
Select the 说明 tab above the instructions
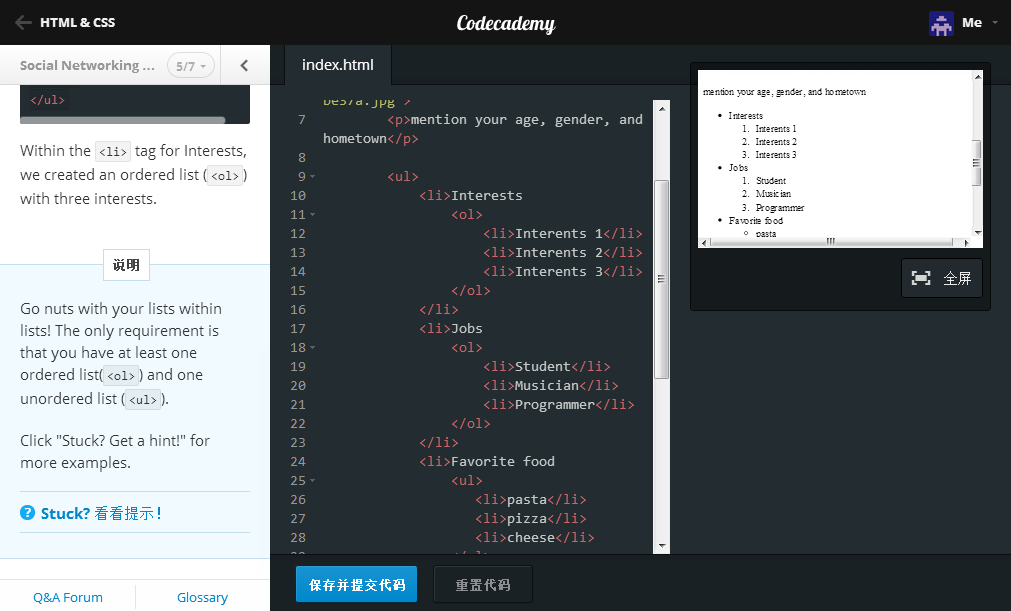point(125,264)
